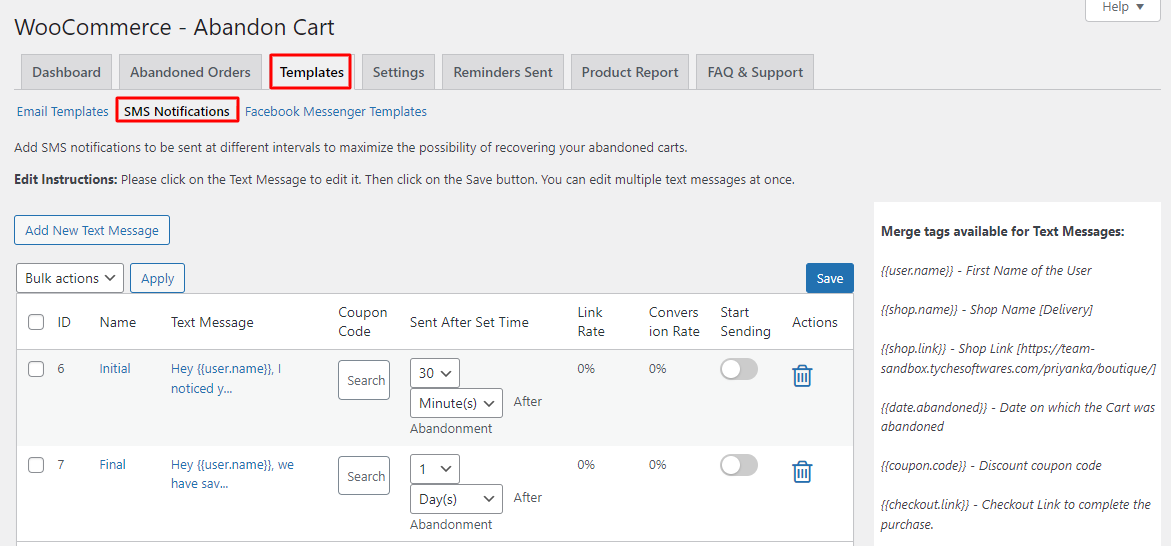Screen dimensions: 1171x546
Task: Check the checkbox for message ID 6
Action: coord(36,369)
